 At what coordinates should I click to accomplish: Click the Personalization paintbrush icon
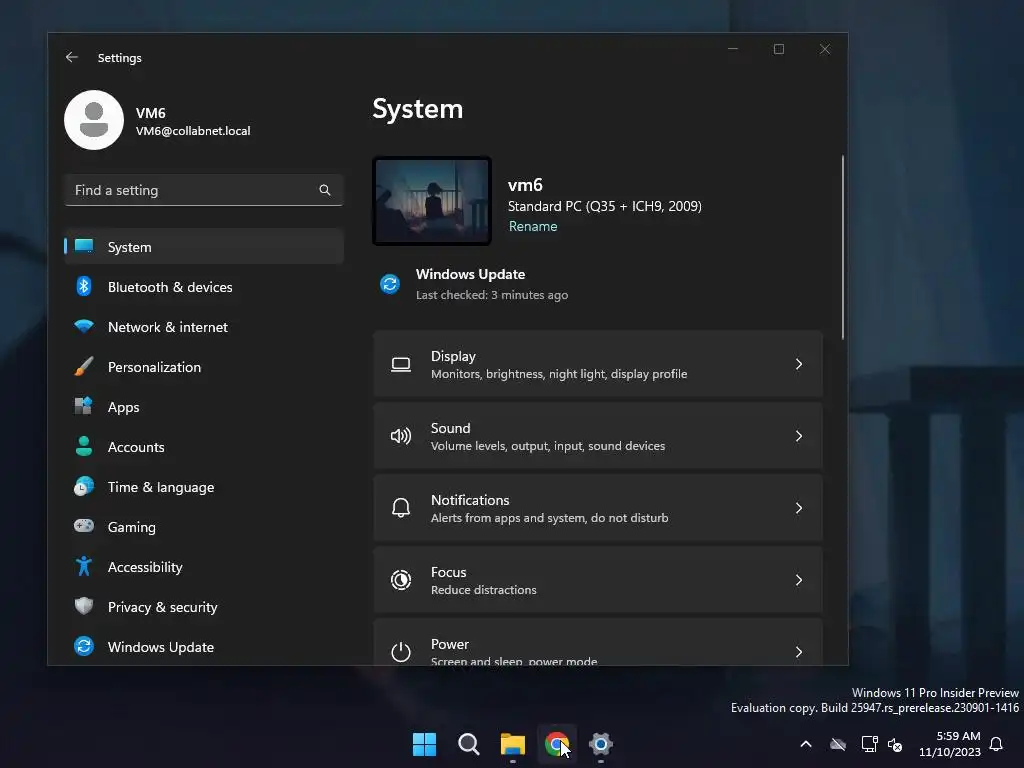84,366
